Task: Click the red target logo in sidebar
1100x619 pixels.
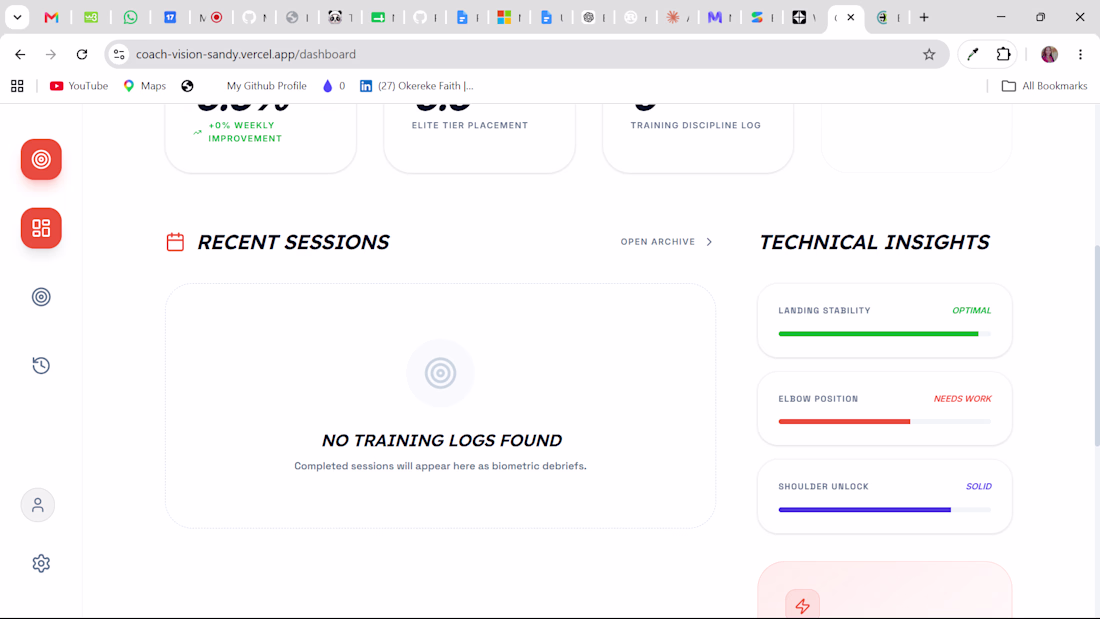Action: coord(41,159)
